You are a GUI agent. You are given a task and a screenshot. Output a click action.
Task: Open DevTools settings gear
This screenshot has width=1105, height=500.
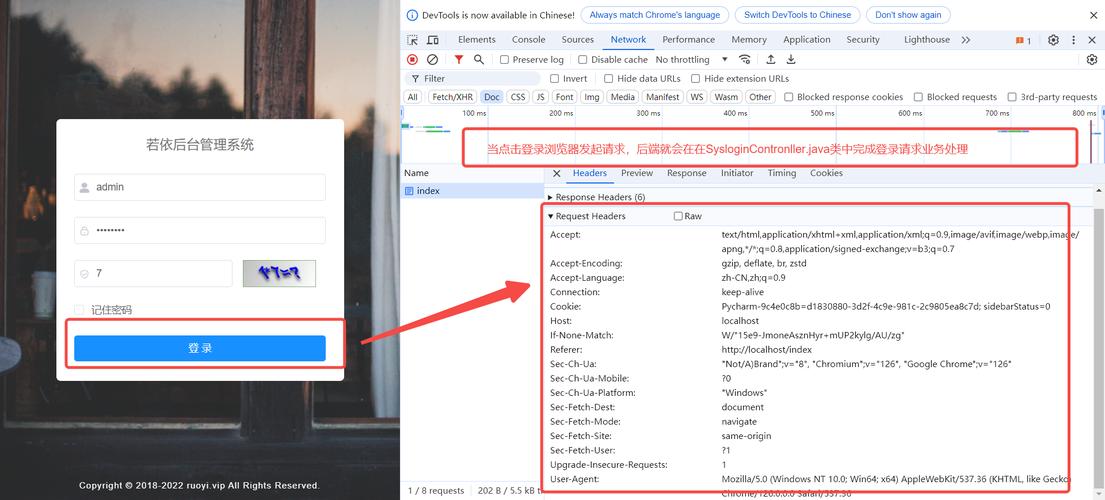[x=1053, y=40]
